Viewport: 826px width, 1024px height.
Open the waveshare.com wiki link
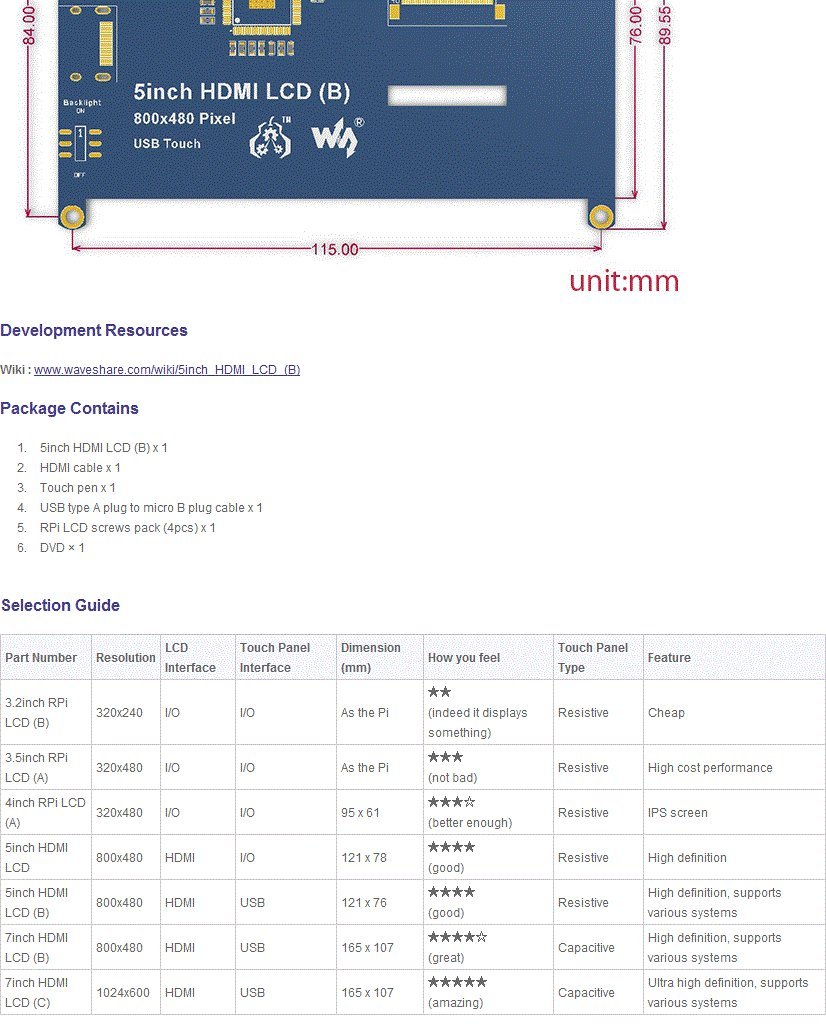pos(167,370)
